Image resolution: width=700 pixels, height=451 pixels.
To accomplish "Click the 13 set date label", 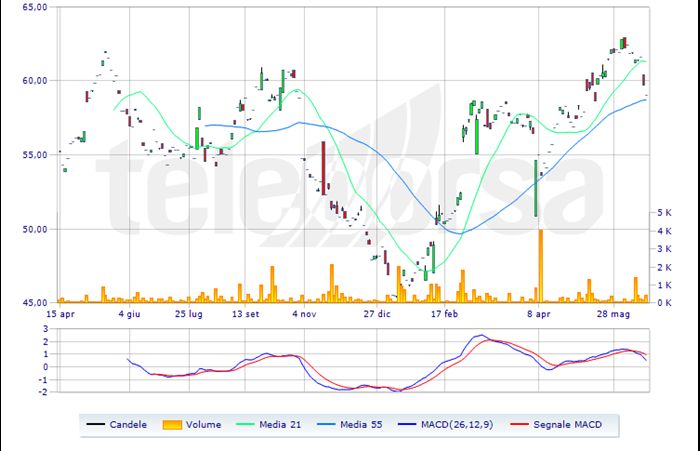I will (245, 314).
